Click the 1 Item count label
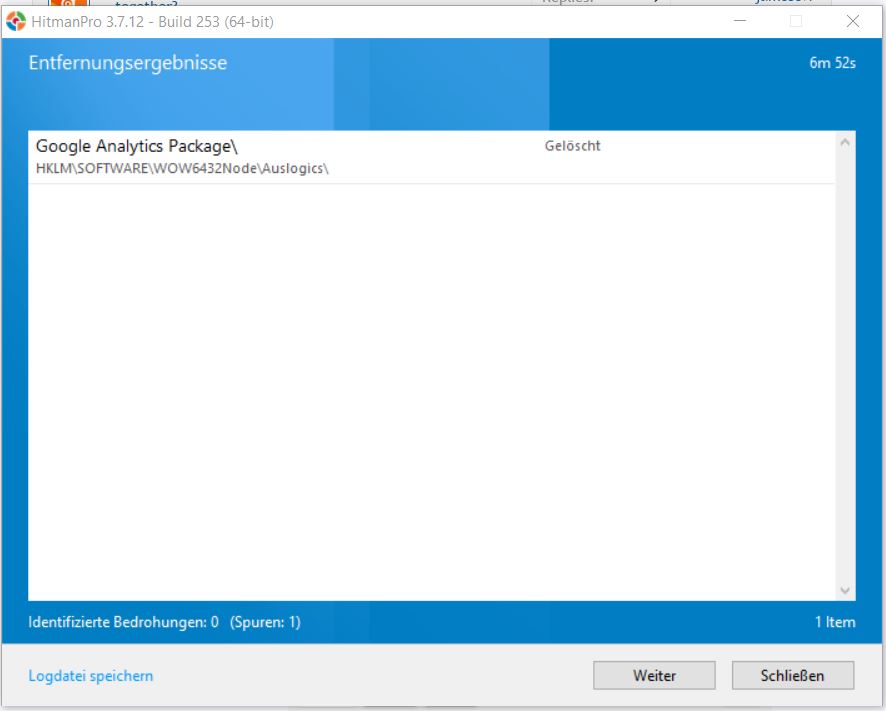Screen dimensions: 886x711 coord(835,622)
